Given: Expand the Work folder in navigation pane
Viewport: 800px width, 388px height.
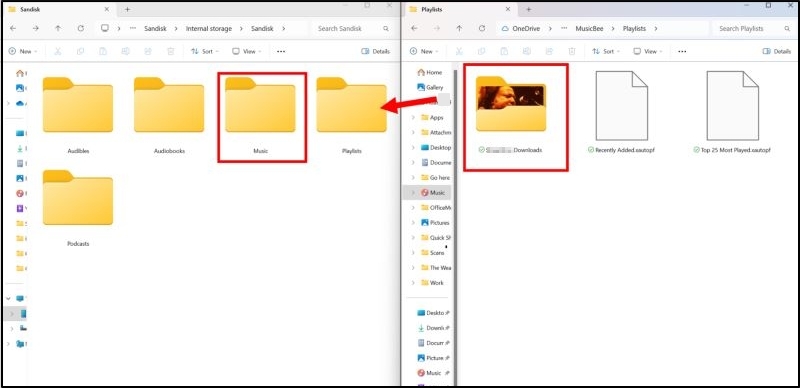Looking at the screenshot, I should point(413,283).
